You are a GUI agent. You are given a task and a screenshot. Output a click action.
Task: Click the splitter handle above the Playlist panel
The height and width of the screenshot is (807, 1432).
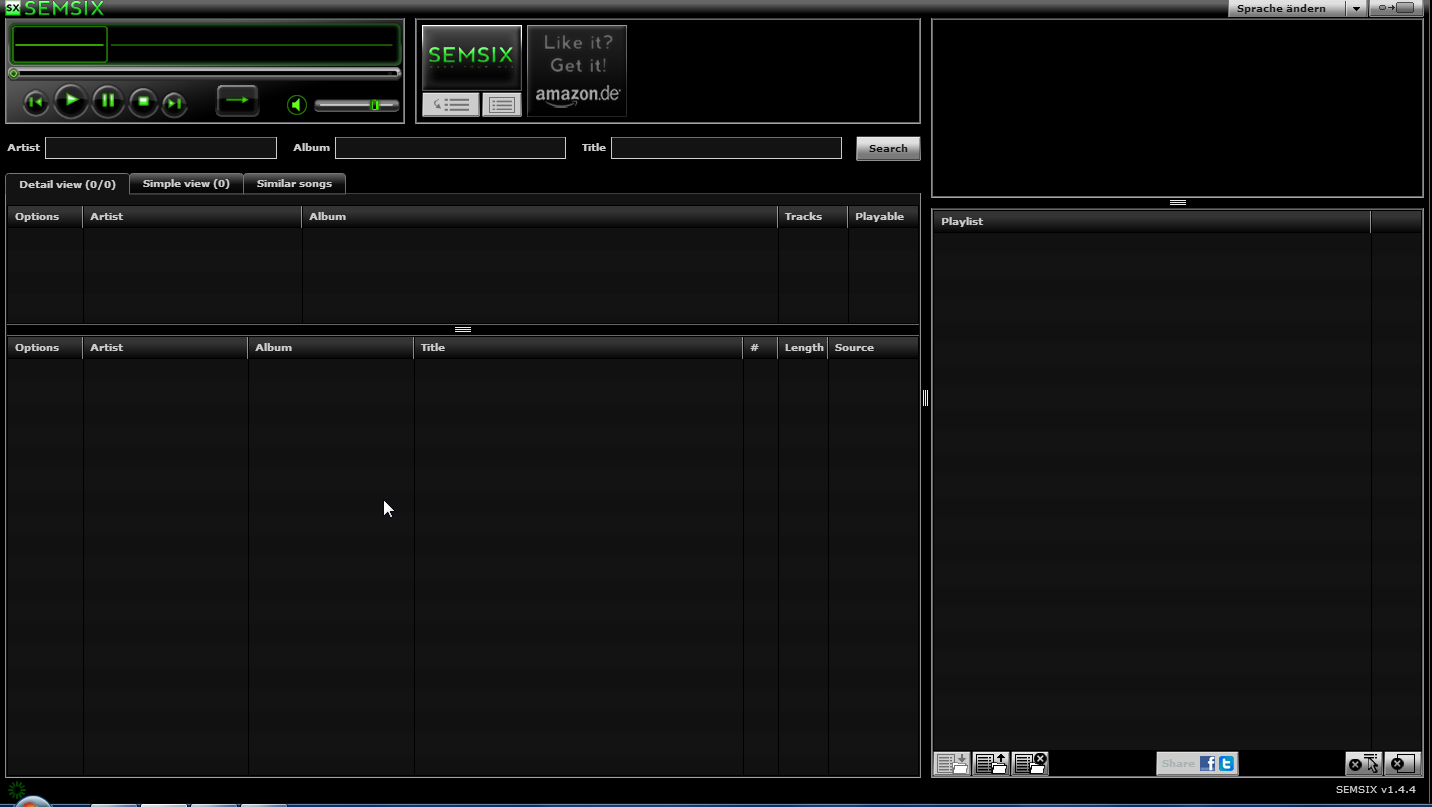[x=1178, y=202]
